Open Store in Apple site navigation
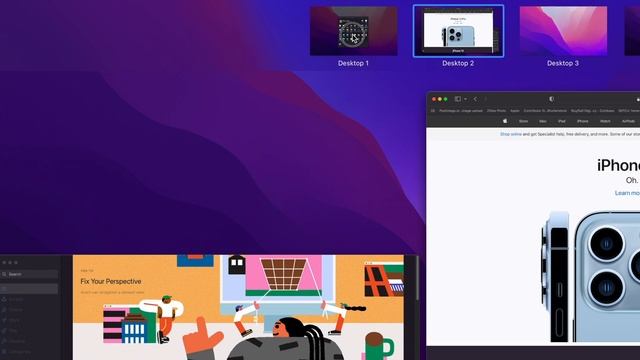 [523, 121]
